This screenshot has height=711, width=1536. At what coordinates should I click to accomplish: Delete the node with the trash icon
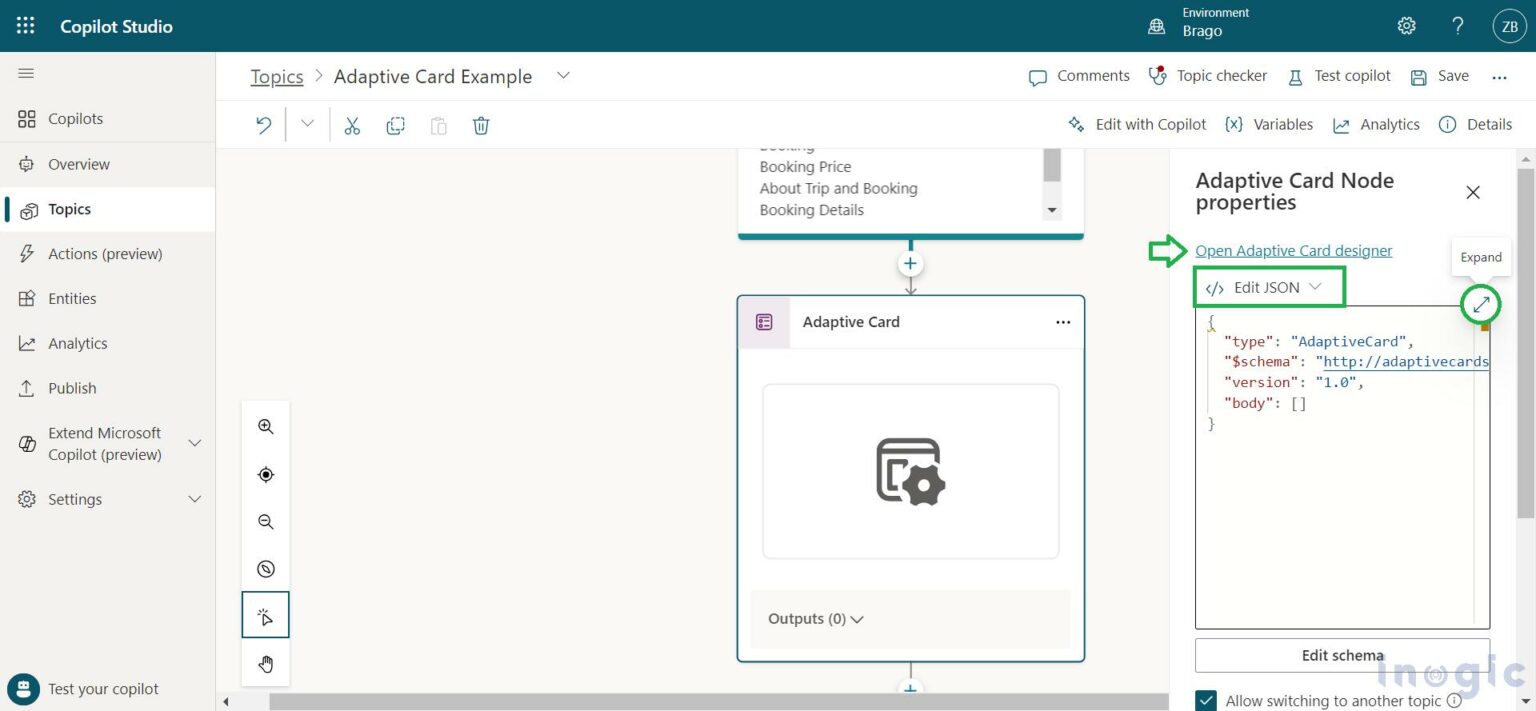481,124
